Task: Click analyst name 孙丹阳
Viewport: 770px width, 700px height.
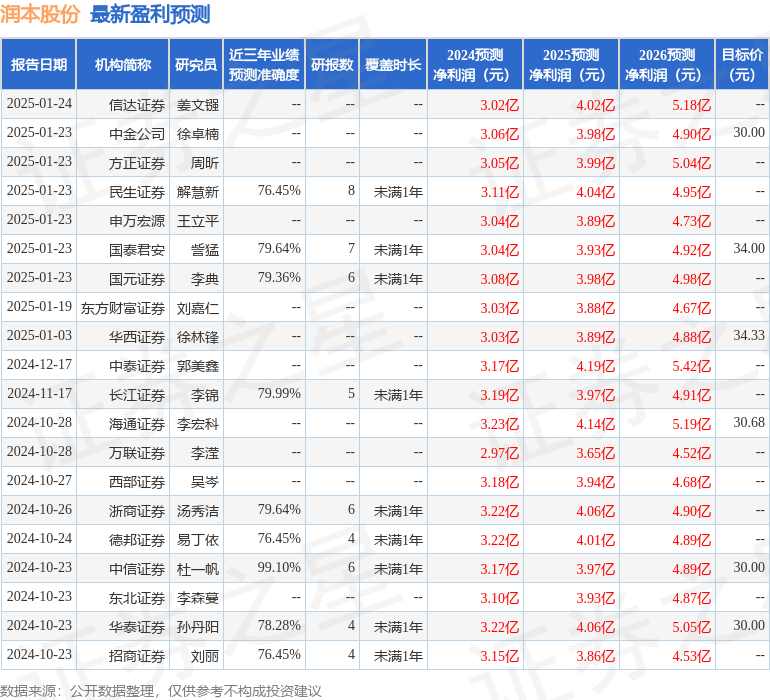Action: [x=198, y=627]
